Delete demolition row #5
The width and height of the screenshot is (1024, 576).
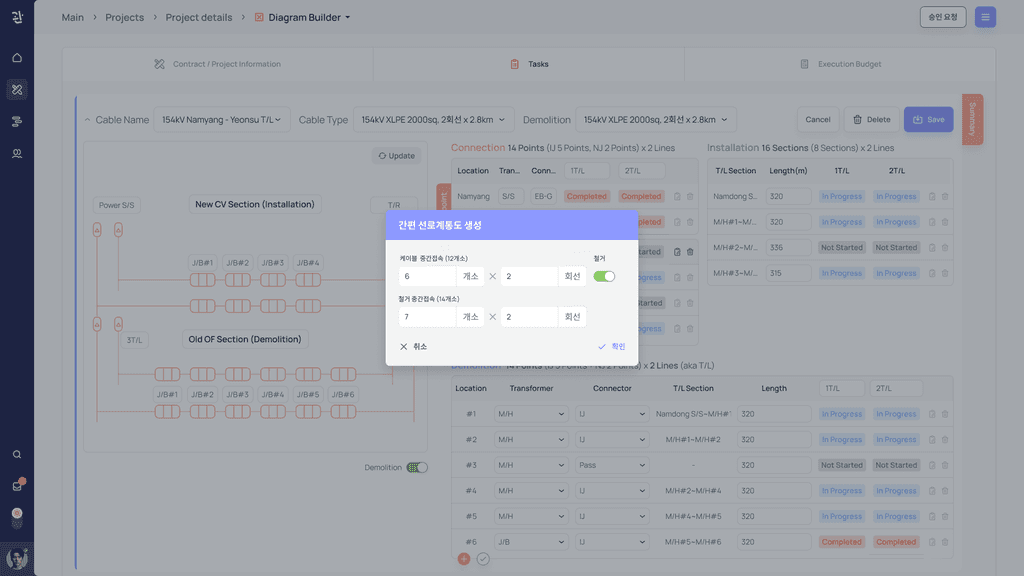pyautogui.click(x=945, y=516)
